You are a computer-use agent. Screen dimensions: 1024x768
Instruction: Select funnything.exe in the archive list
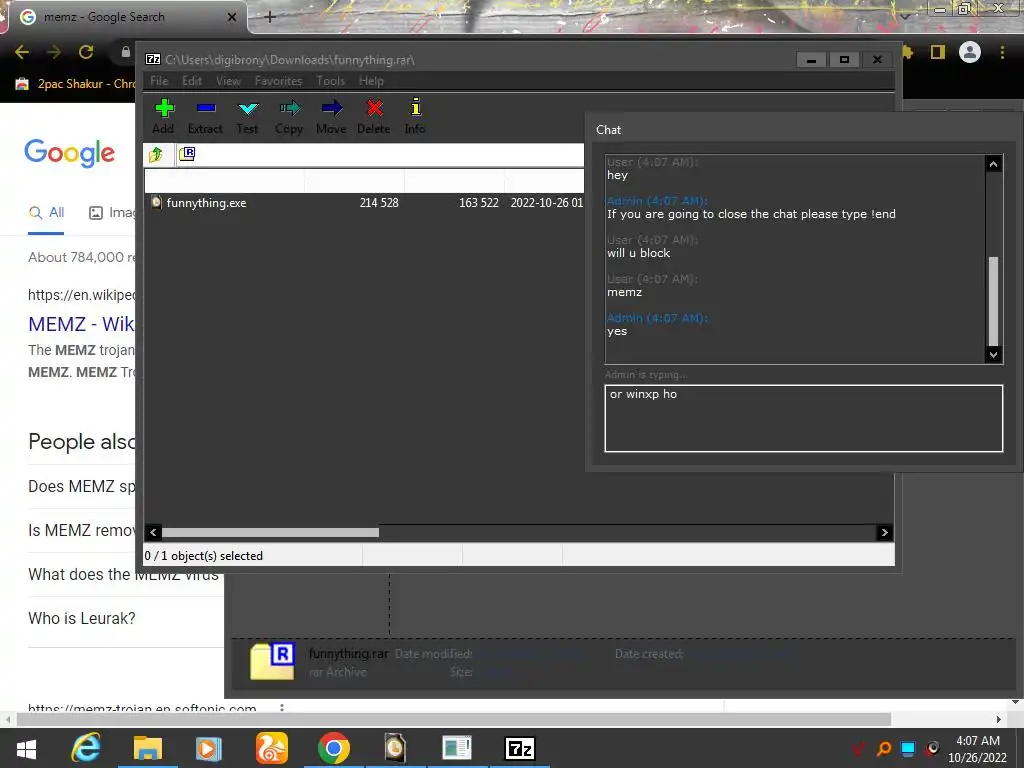tap(206, 203)
